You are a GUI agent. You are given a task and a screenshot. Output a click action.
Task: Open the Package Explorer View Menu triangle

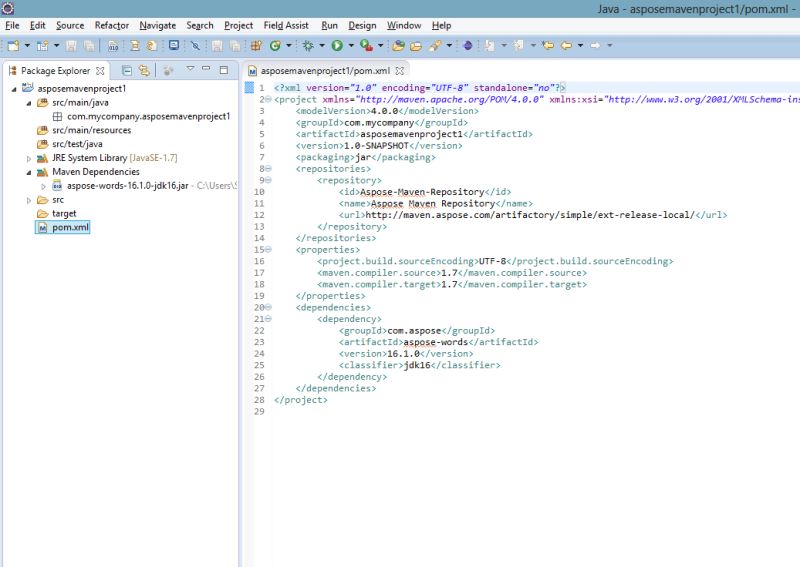(x=190, y=68)
